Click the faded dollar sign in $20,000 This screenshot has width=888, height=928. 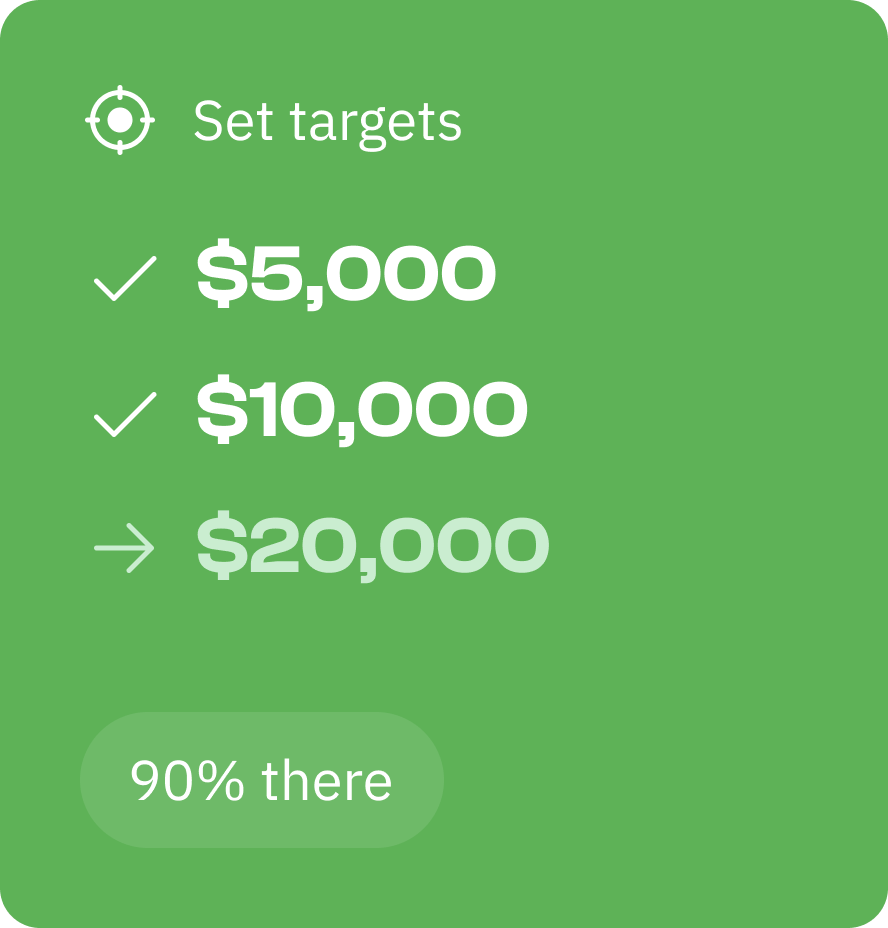(223, 546)
